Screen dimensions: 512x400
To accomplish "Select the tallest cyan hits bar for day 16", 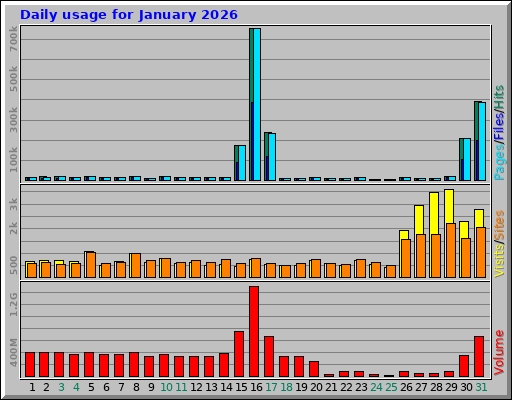I will pos(257,104).
